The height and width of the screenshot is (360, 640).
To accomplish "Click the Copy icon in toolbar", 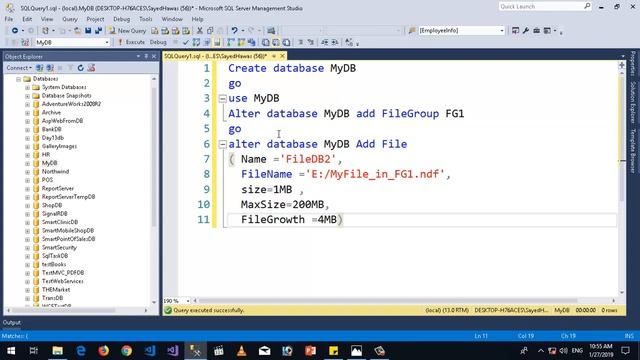I will click(210, 31).
